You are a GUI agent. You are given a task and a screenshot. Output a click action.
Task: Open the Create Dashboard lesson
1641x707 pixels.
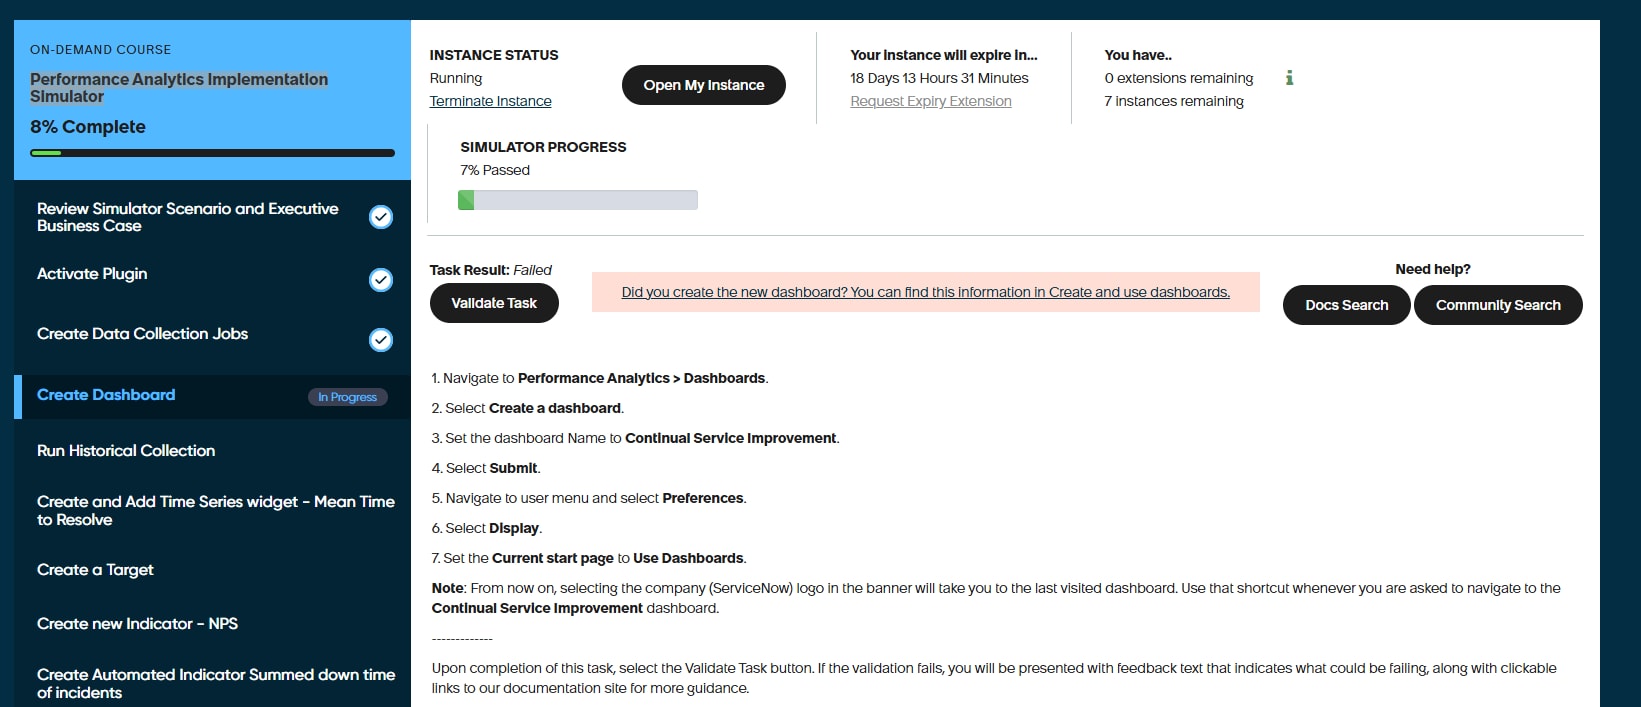click(106, 395)
